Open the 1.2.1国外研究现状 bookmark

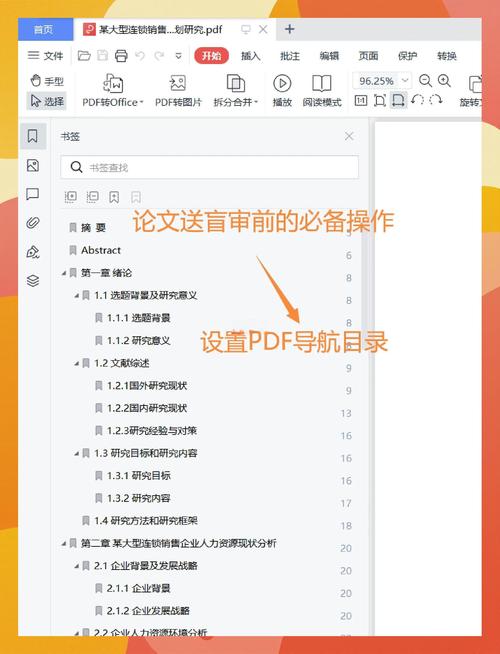pos(147,385)
